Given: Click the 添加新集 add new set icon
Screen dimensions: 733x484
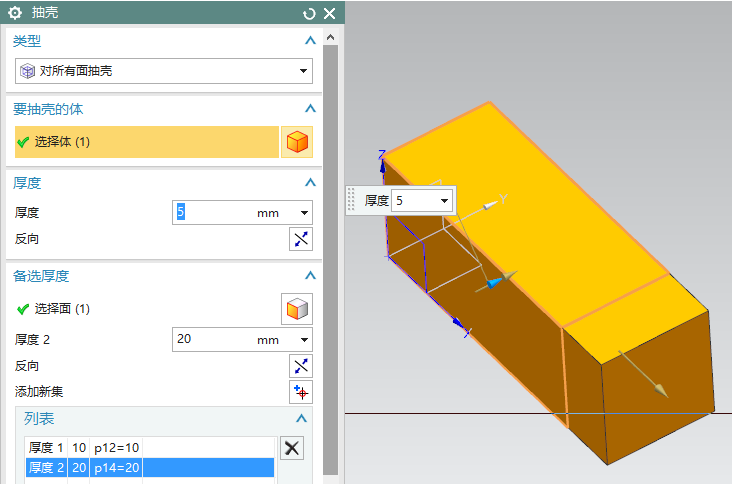Looking at the screenshot, I should tap(301, 392).
